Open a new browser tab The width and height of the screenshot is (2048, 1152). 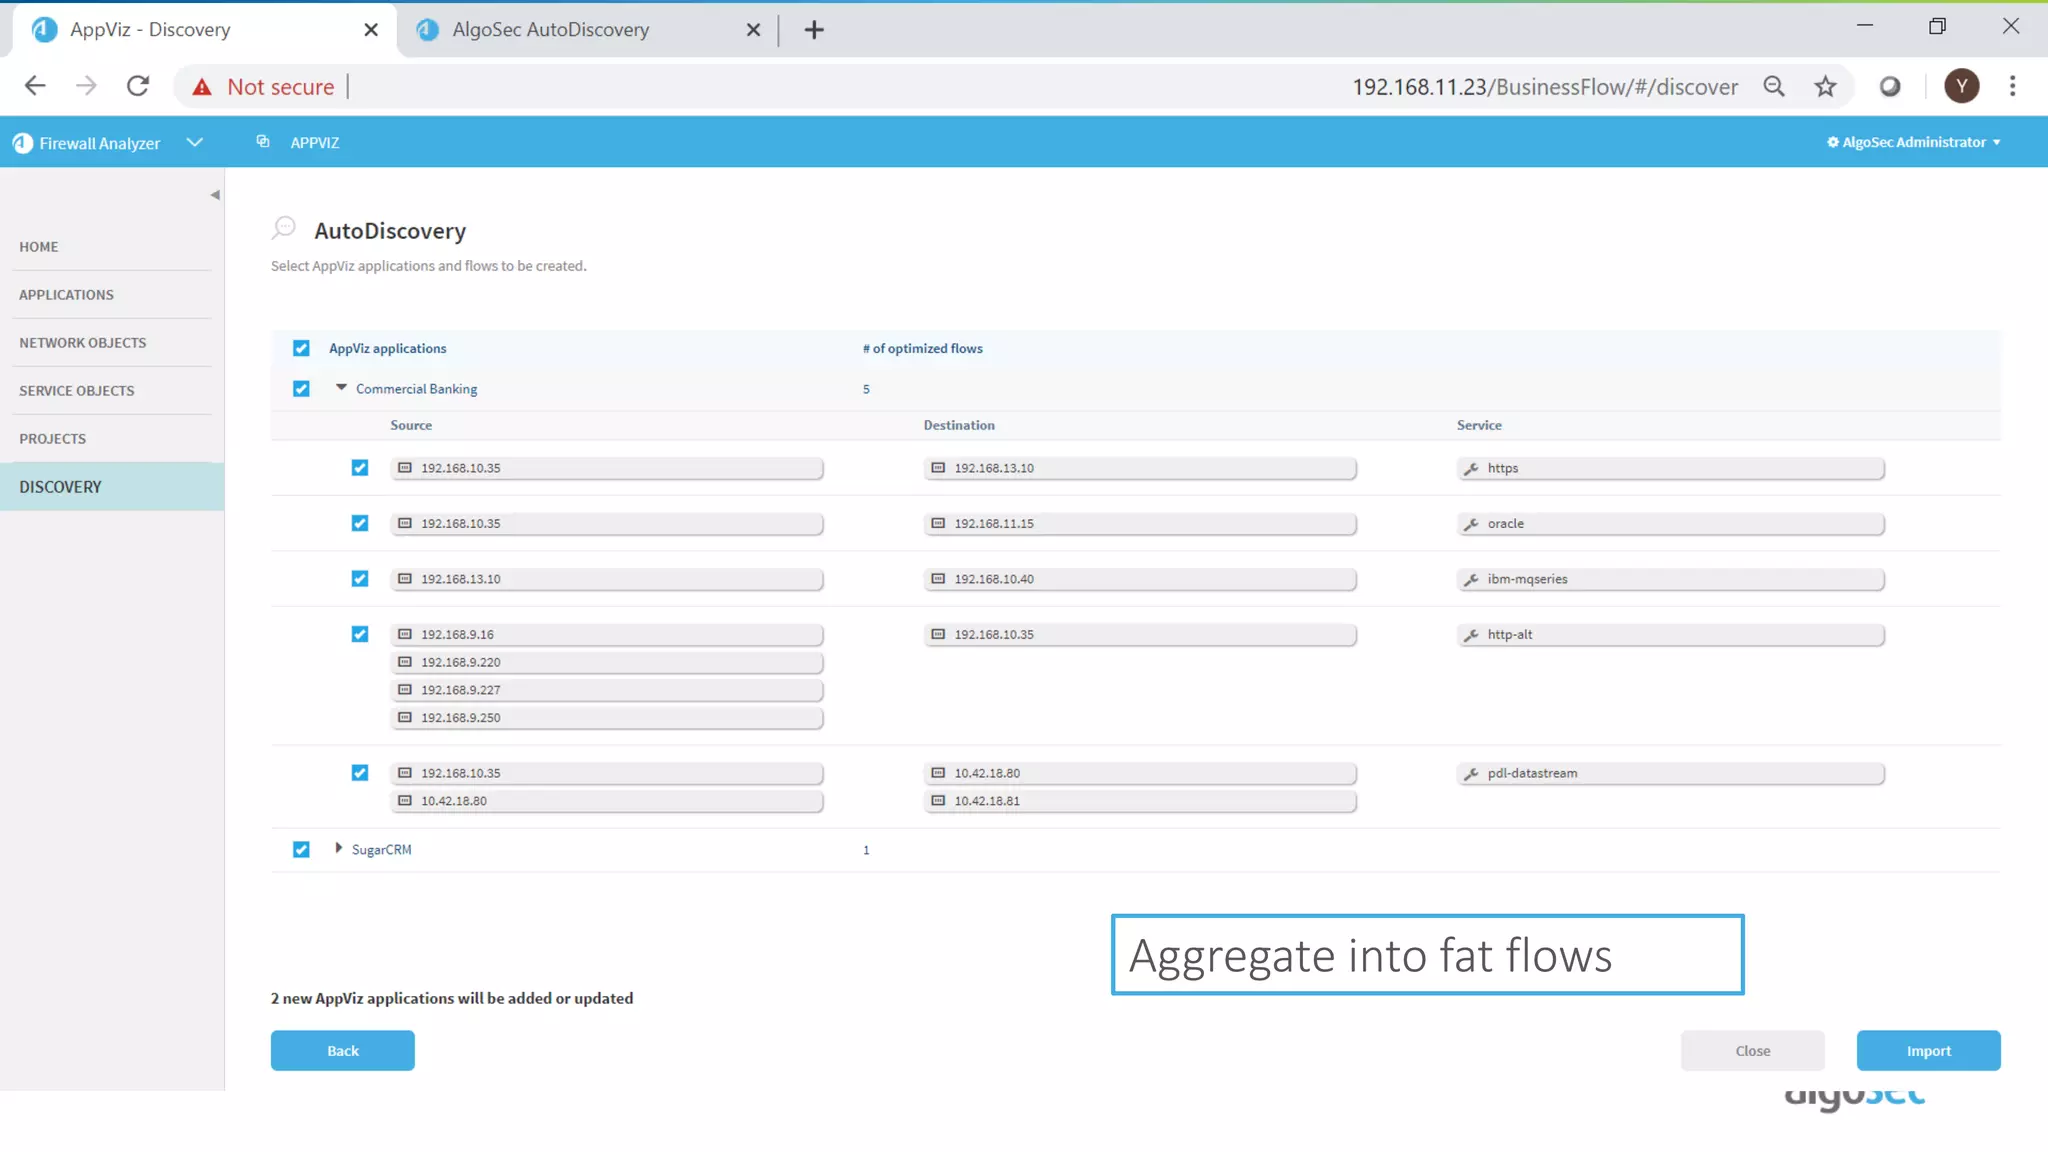tap(814, 30)
